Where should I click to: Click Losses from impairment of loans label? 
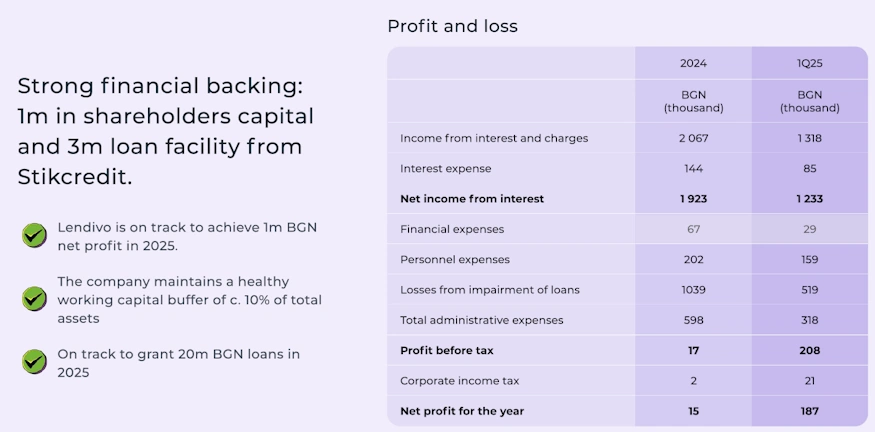(x=489, y=290)
